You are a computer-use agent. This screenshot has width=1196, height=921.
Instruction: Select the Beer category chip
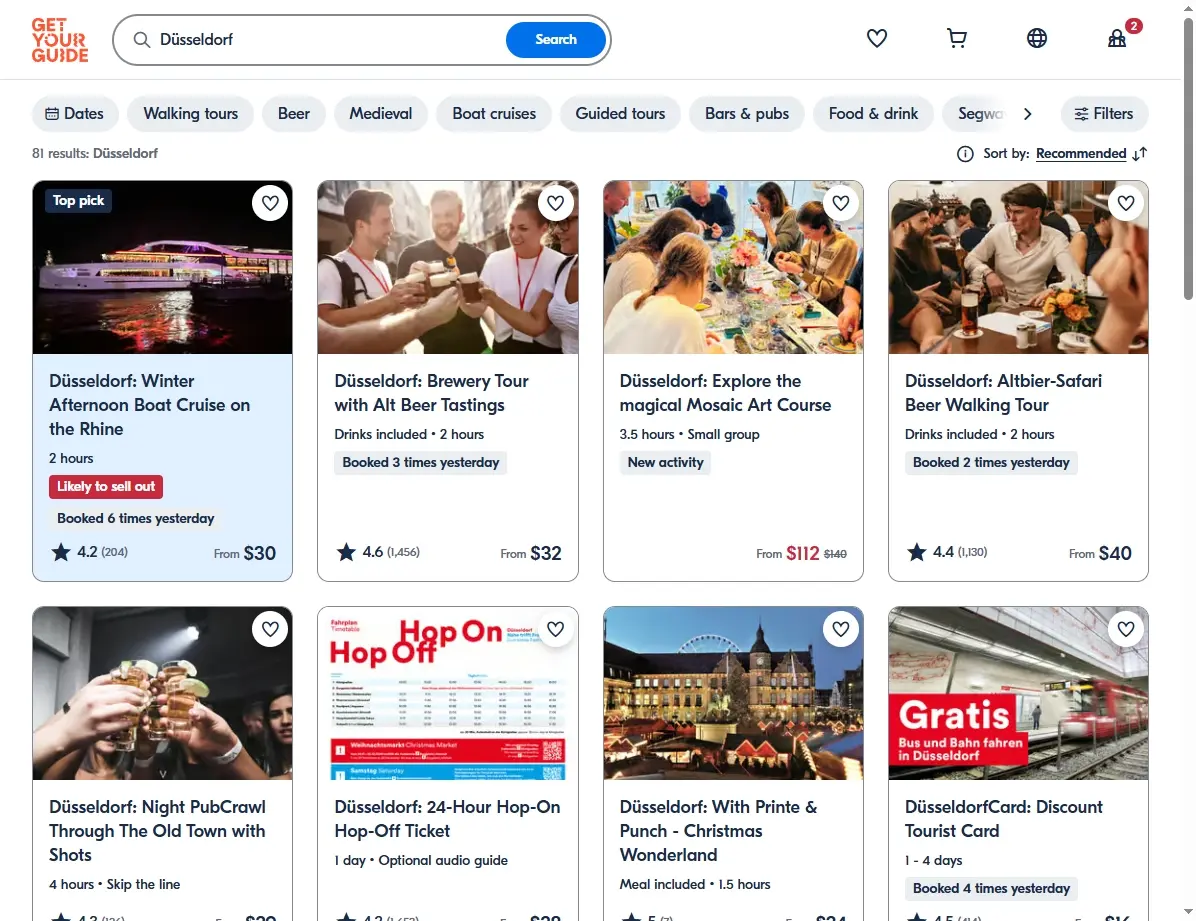coord(294,114)
